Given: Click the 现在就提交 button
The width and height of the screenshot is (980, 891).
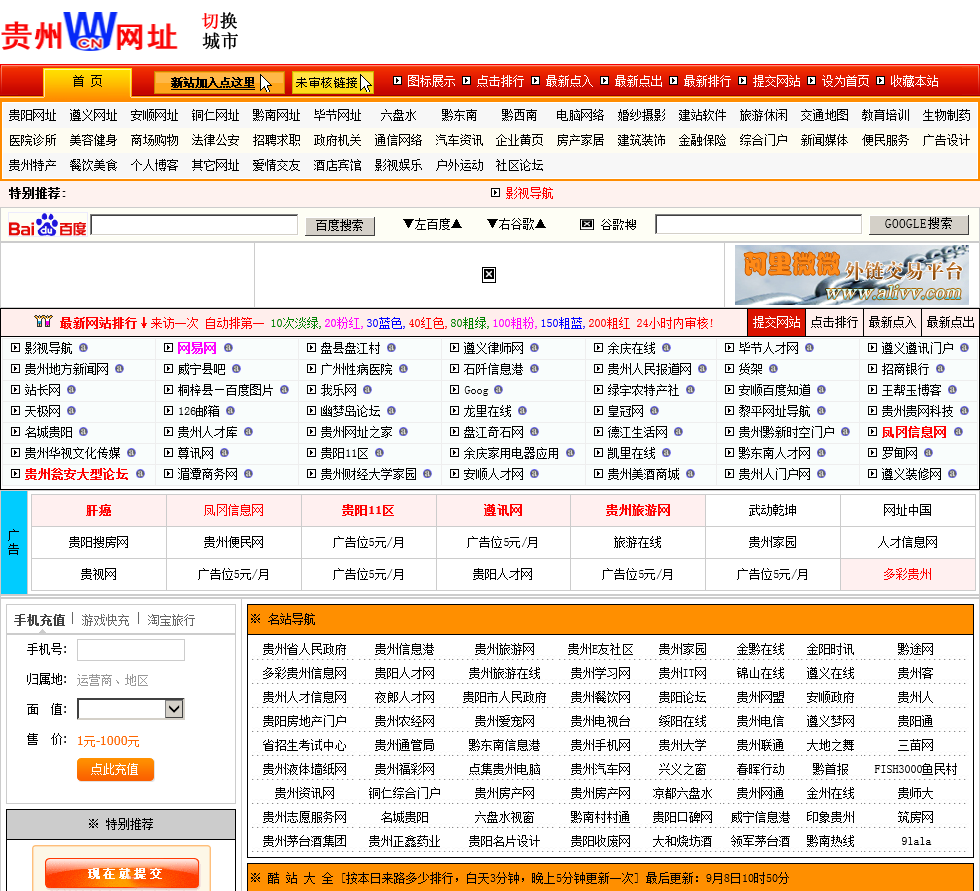Looking at the screenshot, I should pyautogui.click(x=122, y=873).
